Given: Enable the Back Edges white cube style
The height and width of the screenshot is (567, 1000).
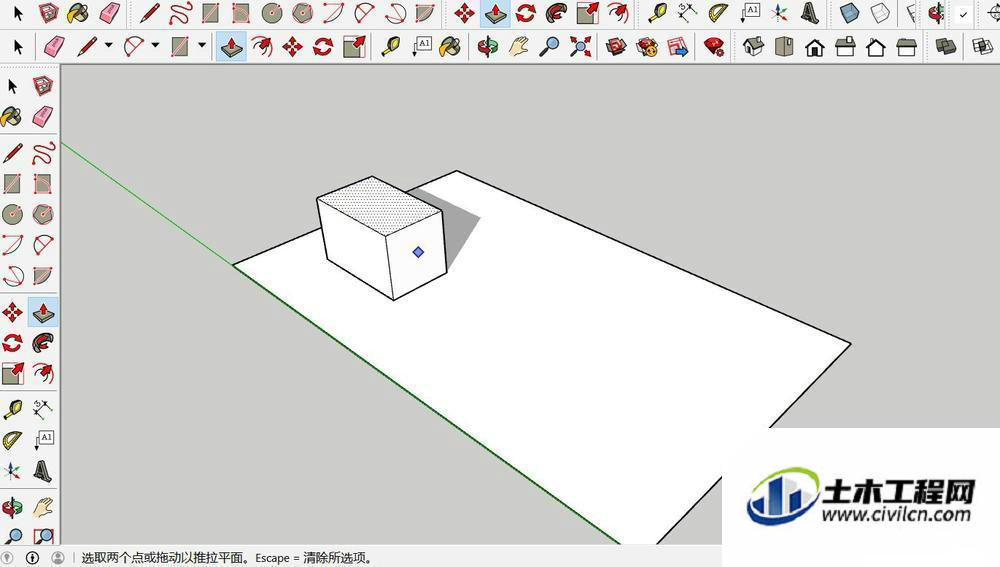Looking at the screenshot, I should (x=880, y=13).
